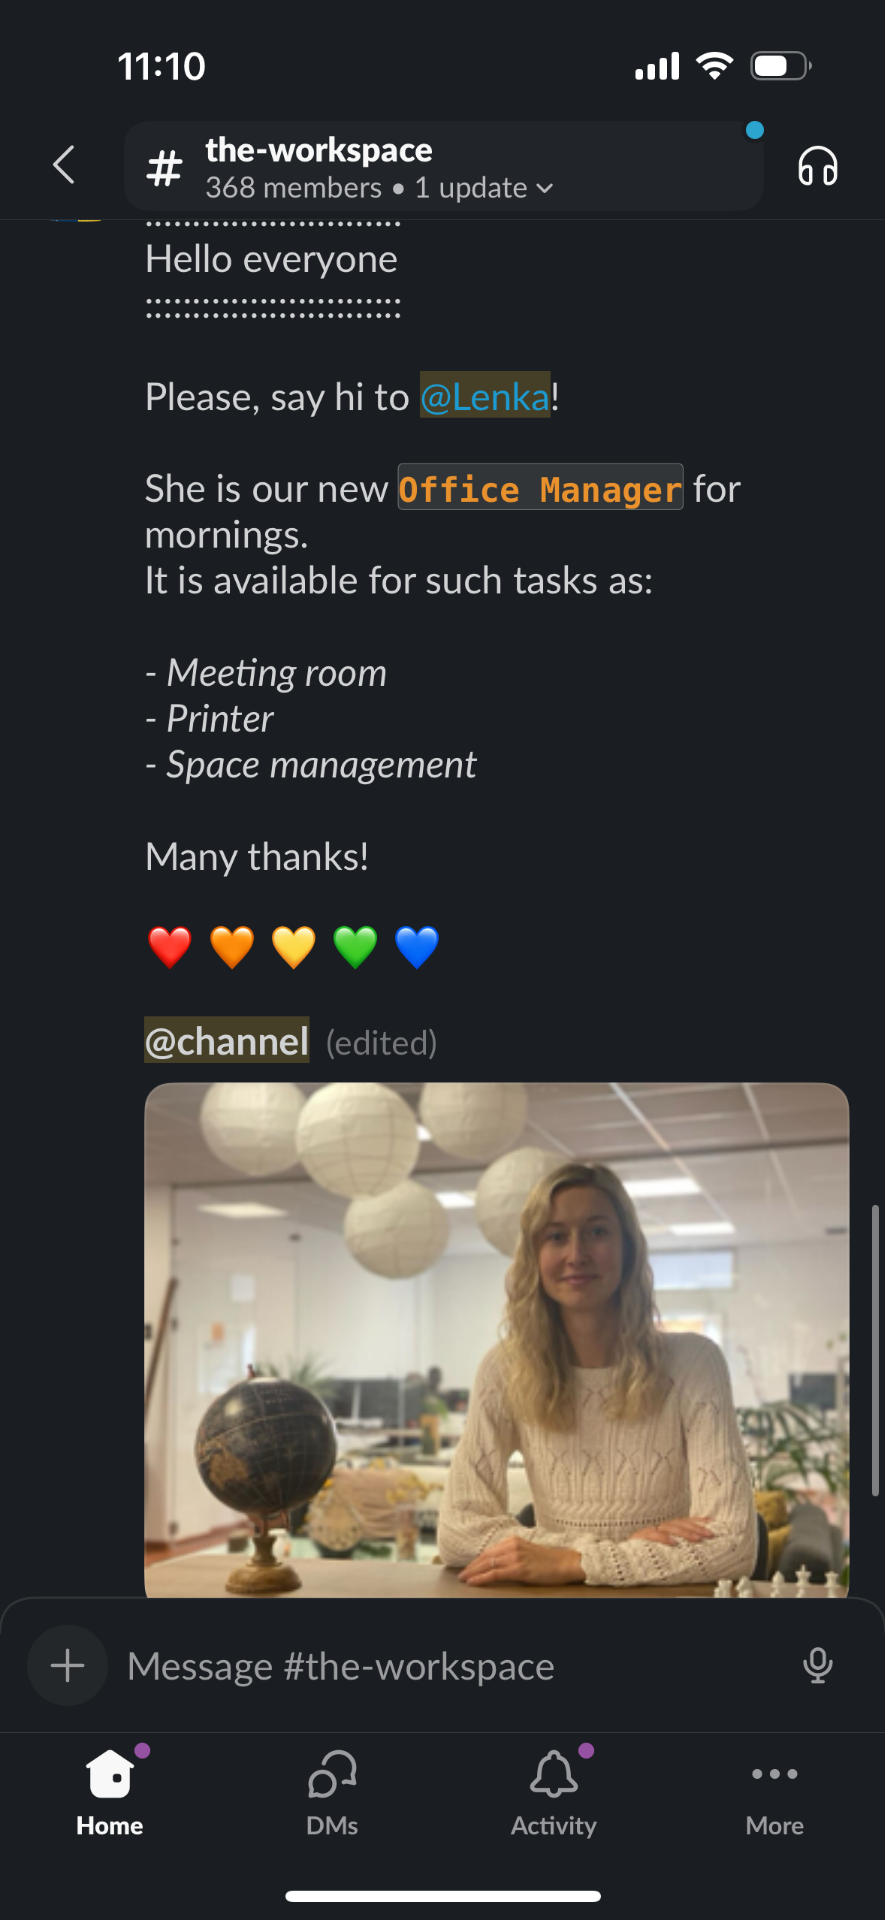Viewport: 885px width, 1920px height.
Task: Switch to the Home tab
Action: tap(110, 1794)
